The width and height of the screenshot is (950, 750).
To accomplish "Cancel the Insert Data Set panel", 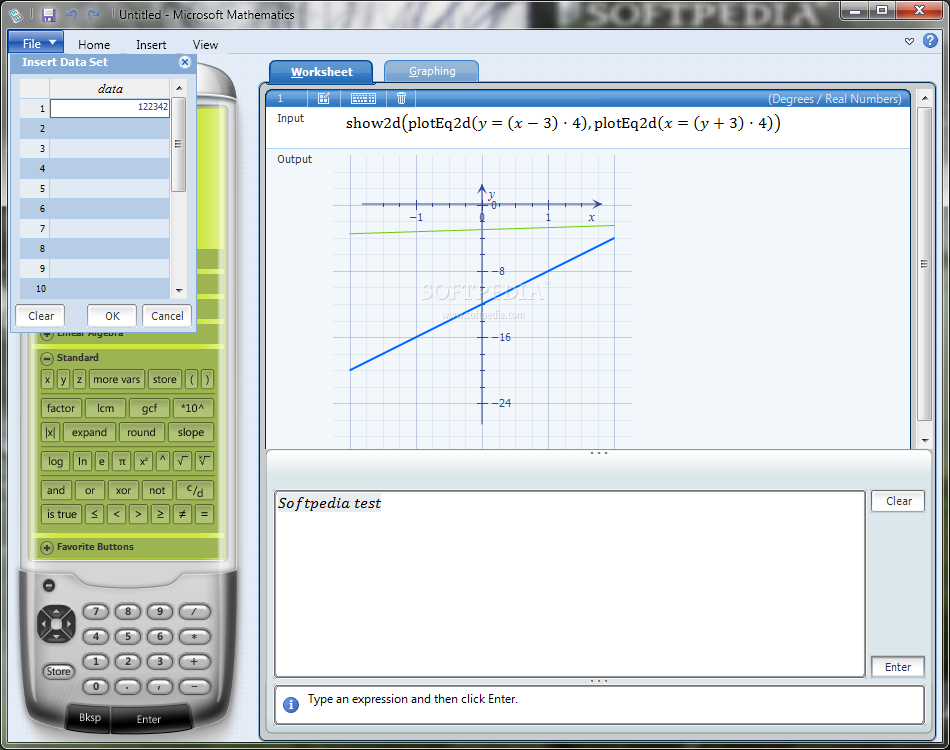I will click(167, 316).
